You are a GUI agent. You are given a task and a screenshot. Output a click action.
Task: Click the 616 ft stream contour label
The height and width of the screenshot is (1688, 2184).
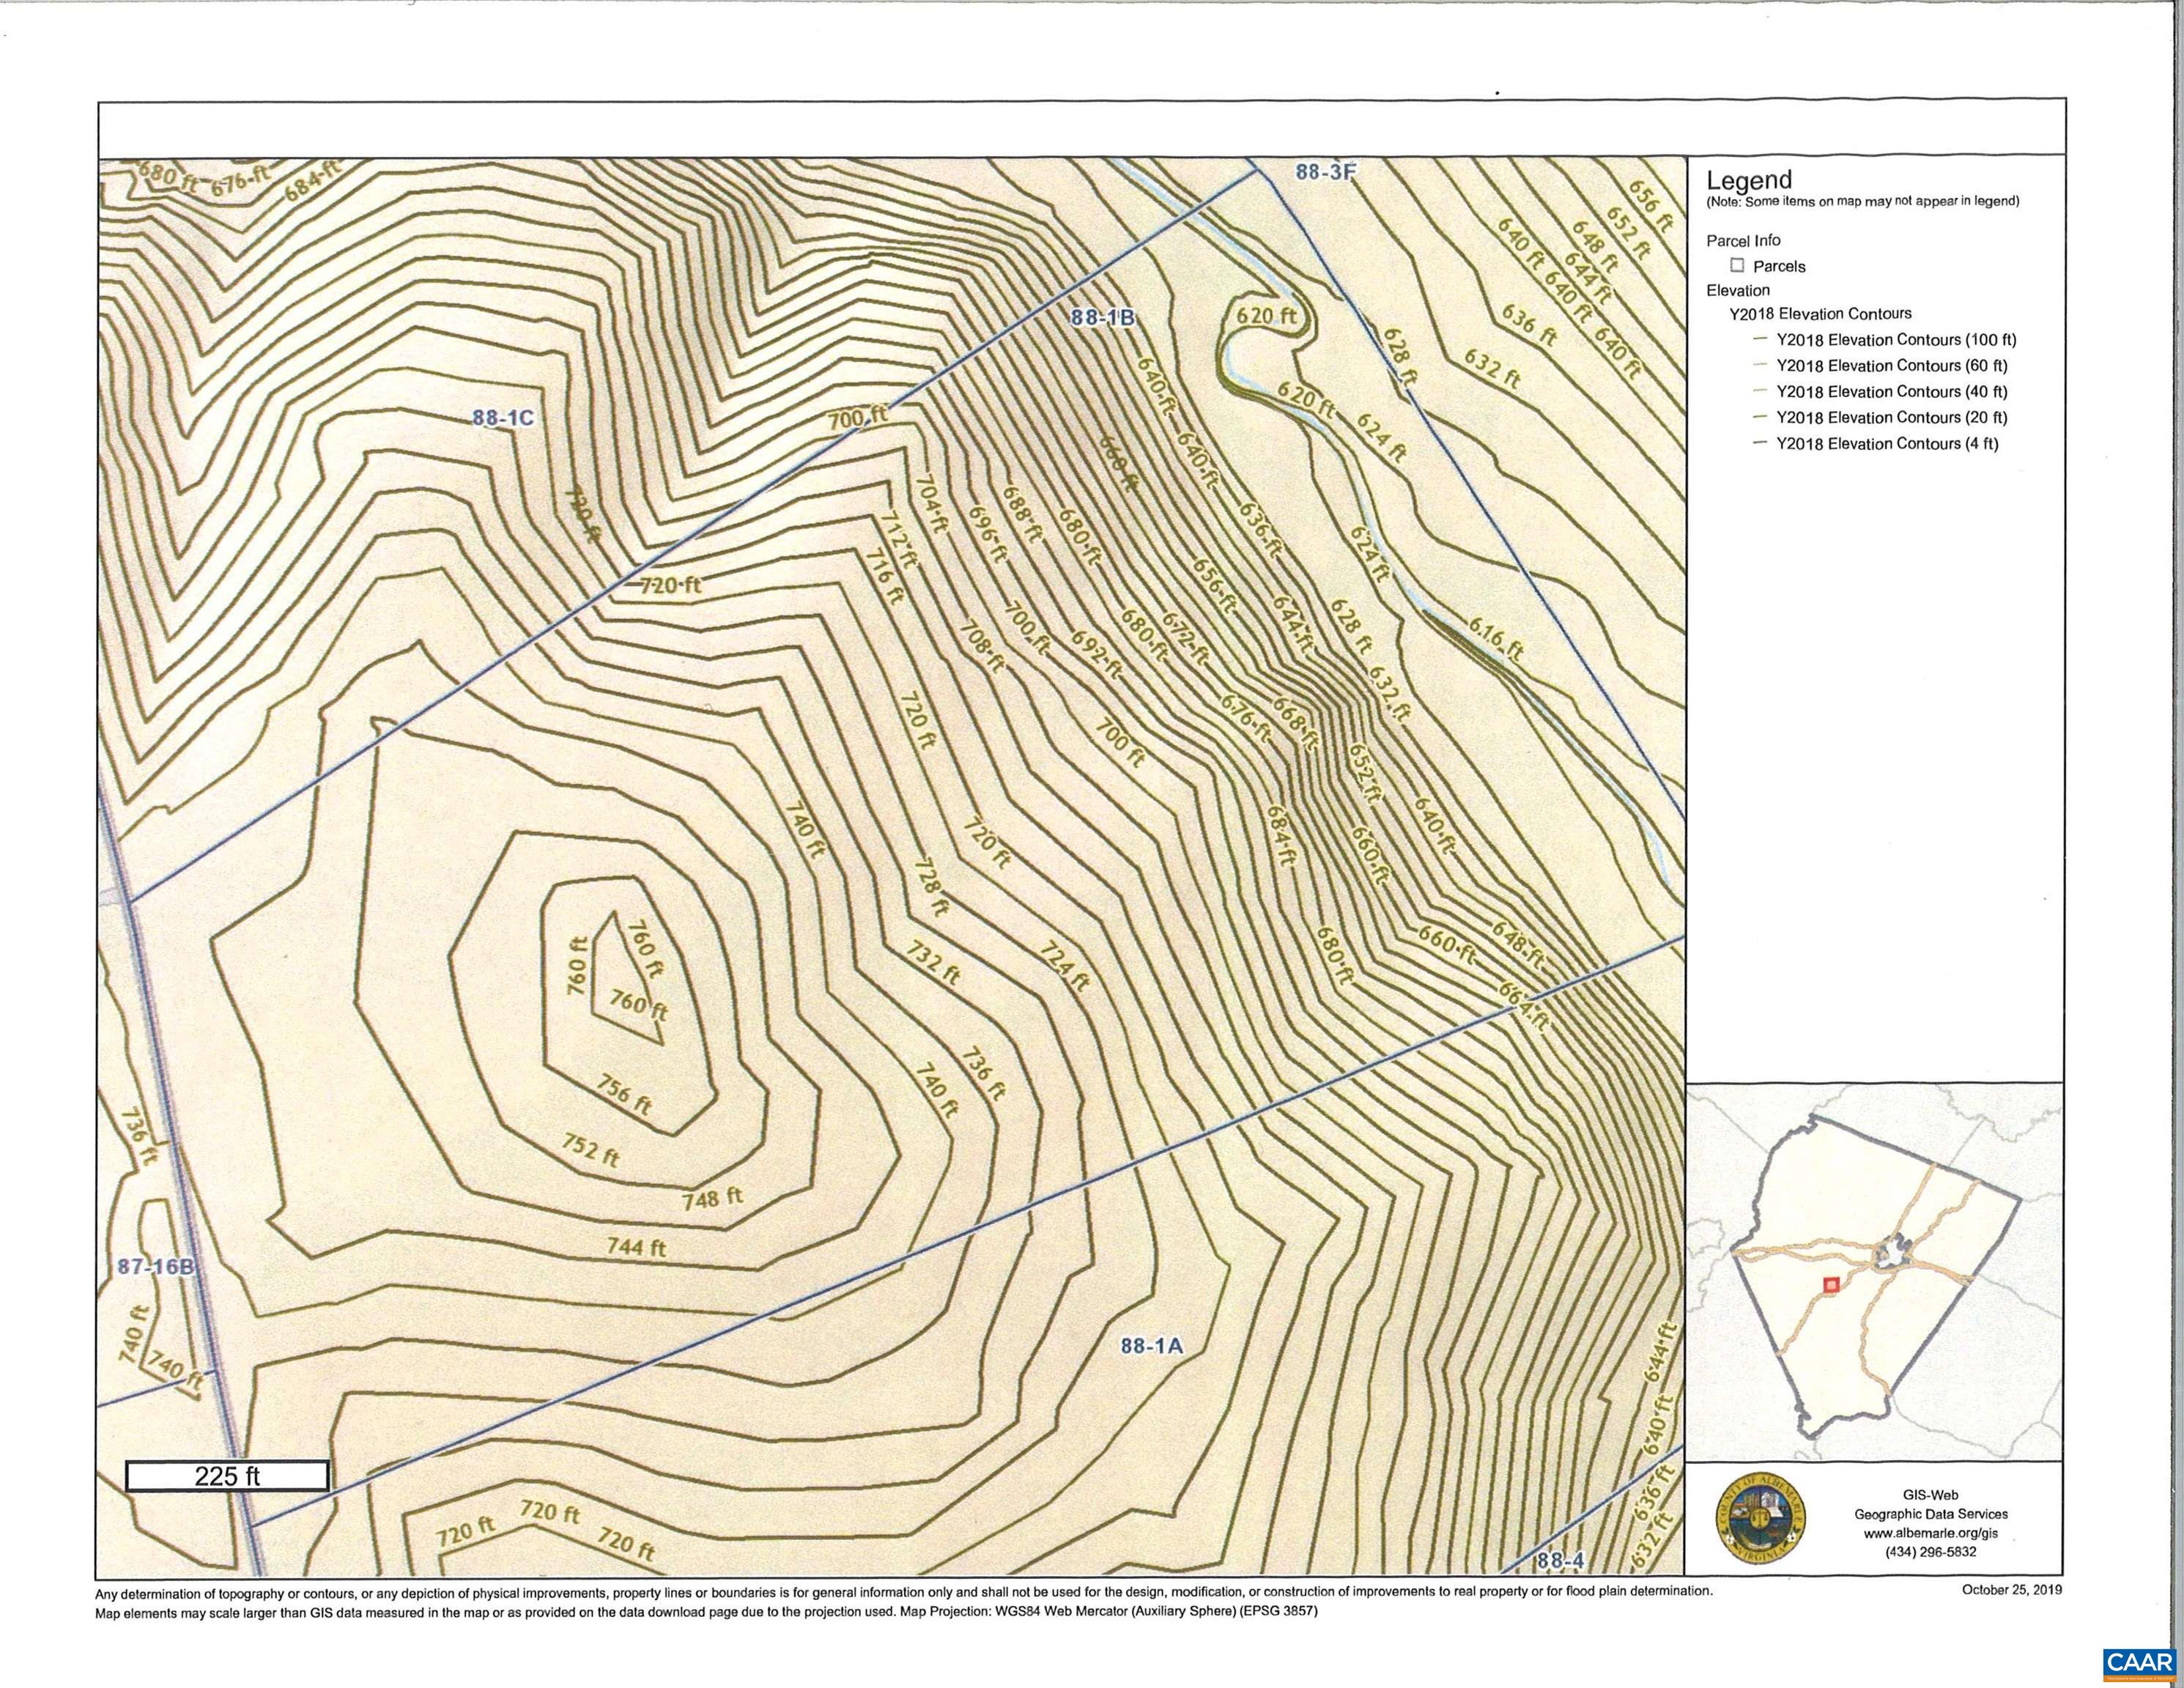[1496, 639]
